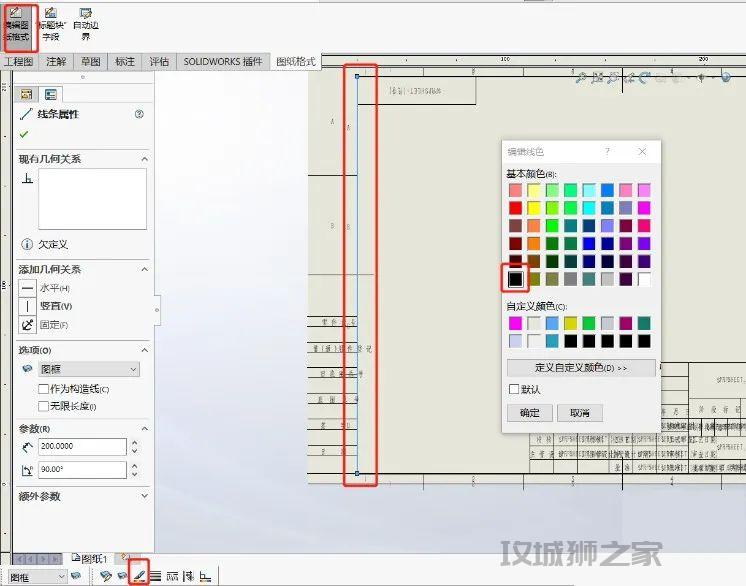The width and height of the screenshot is (746, 586).
Task: Confirm line properties with the green checkmark
Action: [24, 134]
